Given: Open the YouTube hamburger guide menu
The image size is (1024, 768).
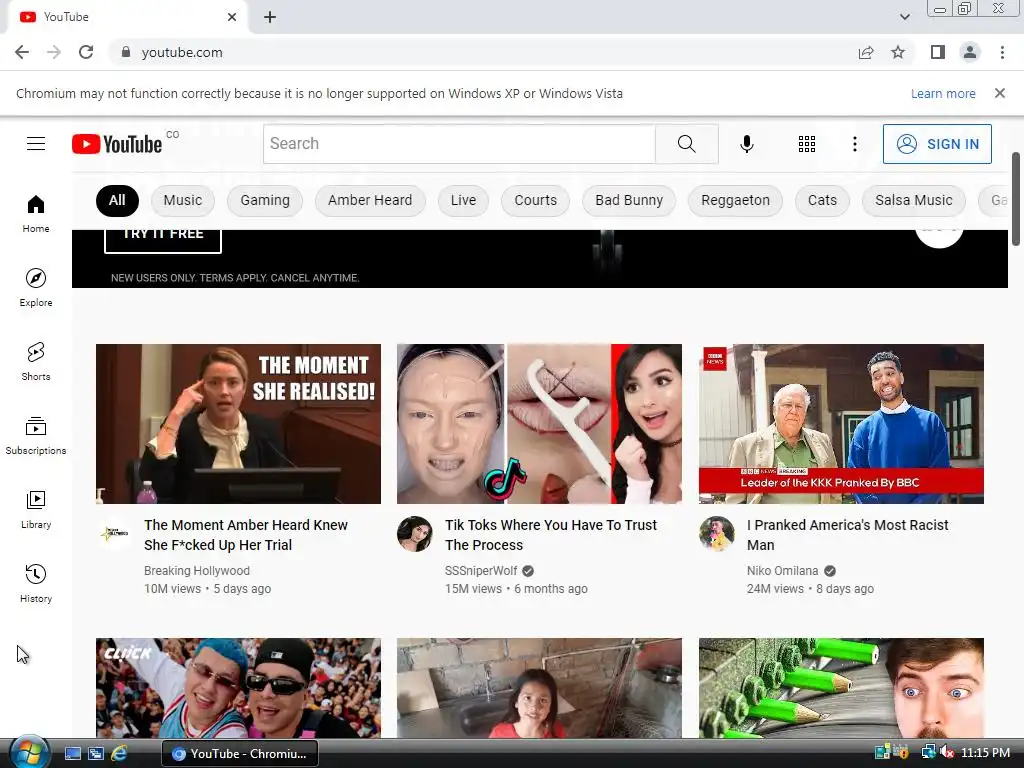Looking at the screenshot, I should pos(36,144).
